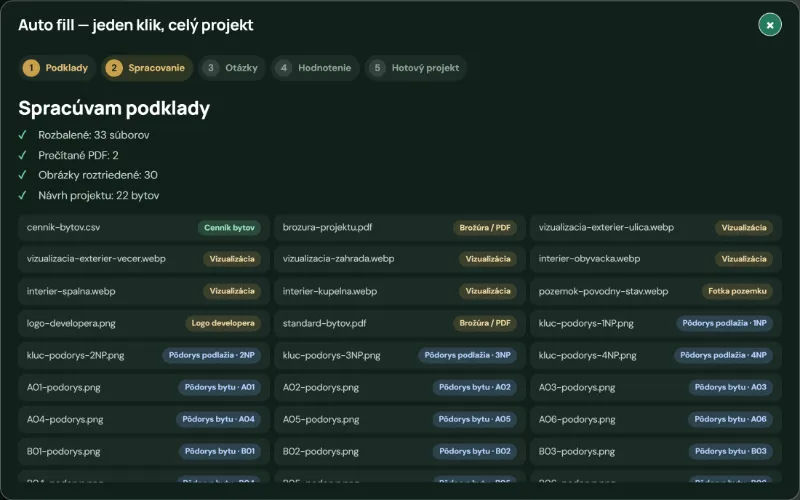Click the Pôdorys bytu · B01 tag
The width and height of the screenshot is (800, 500).
pos(220,452)
